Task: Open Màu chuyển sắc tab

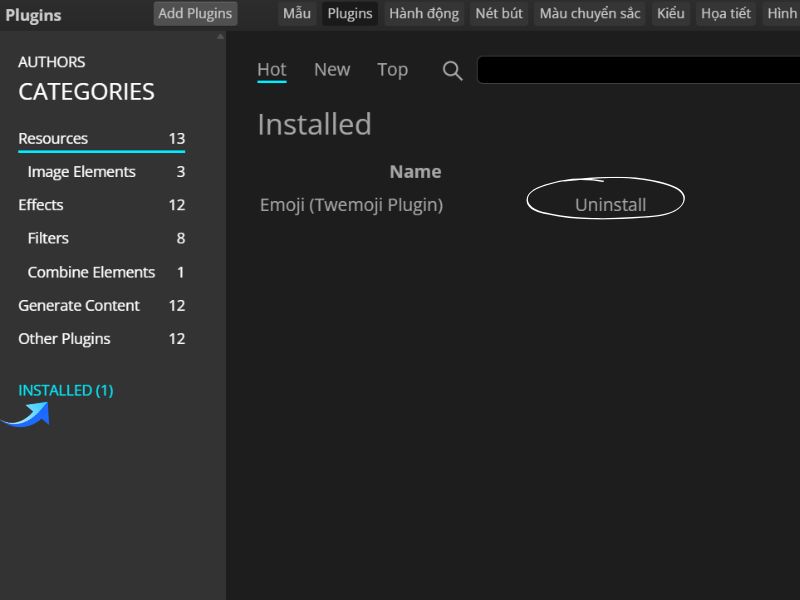Action: 590,13
